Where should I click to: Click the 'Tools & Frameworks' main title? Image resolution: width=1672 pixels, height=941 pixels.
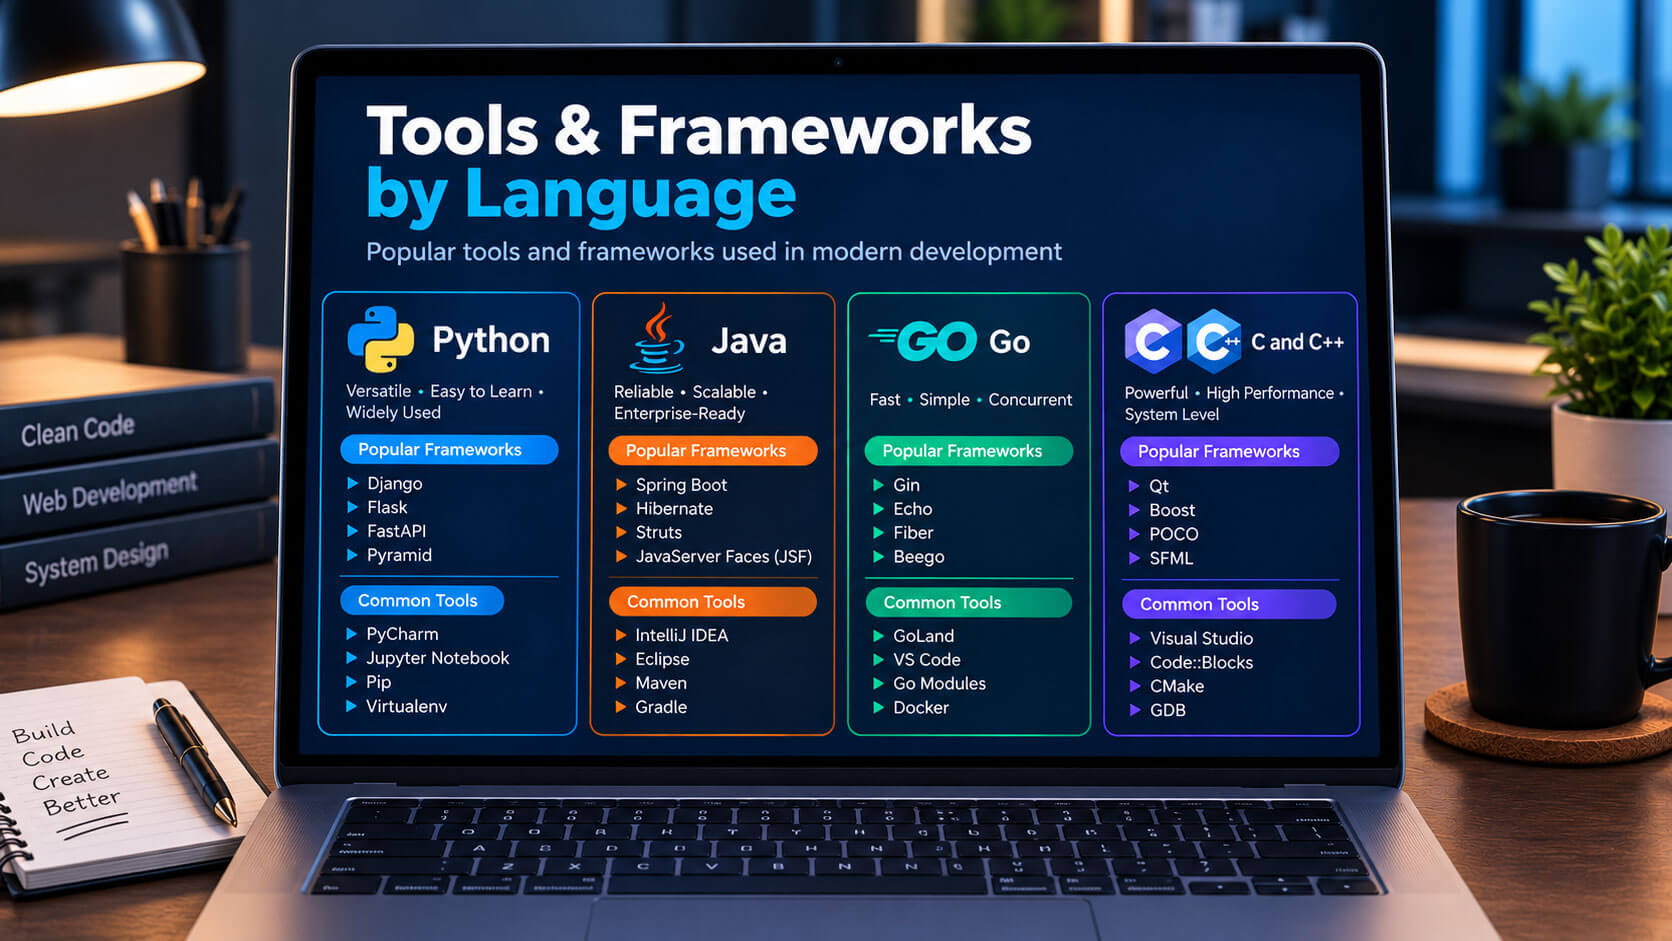click(x=699, y=131)
